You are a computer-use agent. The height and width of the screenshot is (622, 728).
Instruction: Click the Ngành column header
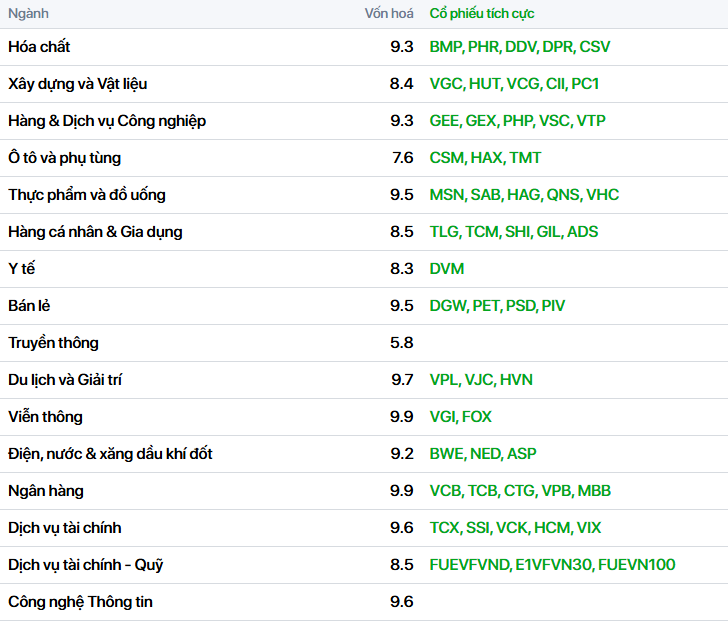click(x=28, y=14)
